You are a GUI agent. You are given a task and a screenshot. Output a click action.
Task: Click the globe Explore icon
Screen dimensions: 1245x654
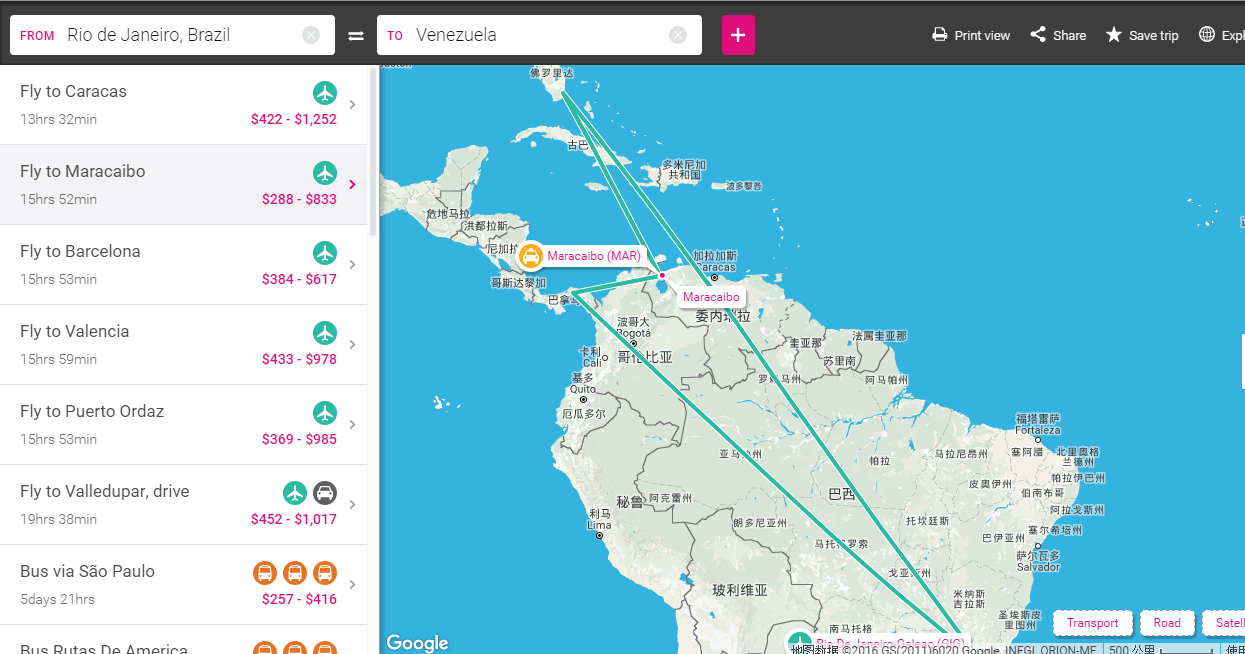pos(1207,35)
